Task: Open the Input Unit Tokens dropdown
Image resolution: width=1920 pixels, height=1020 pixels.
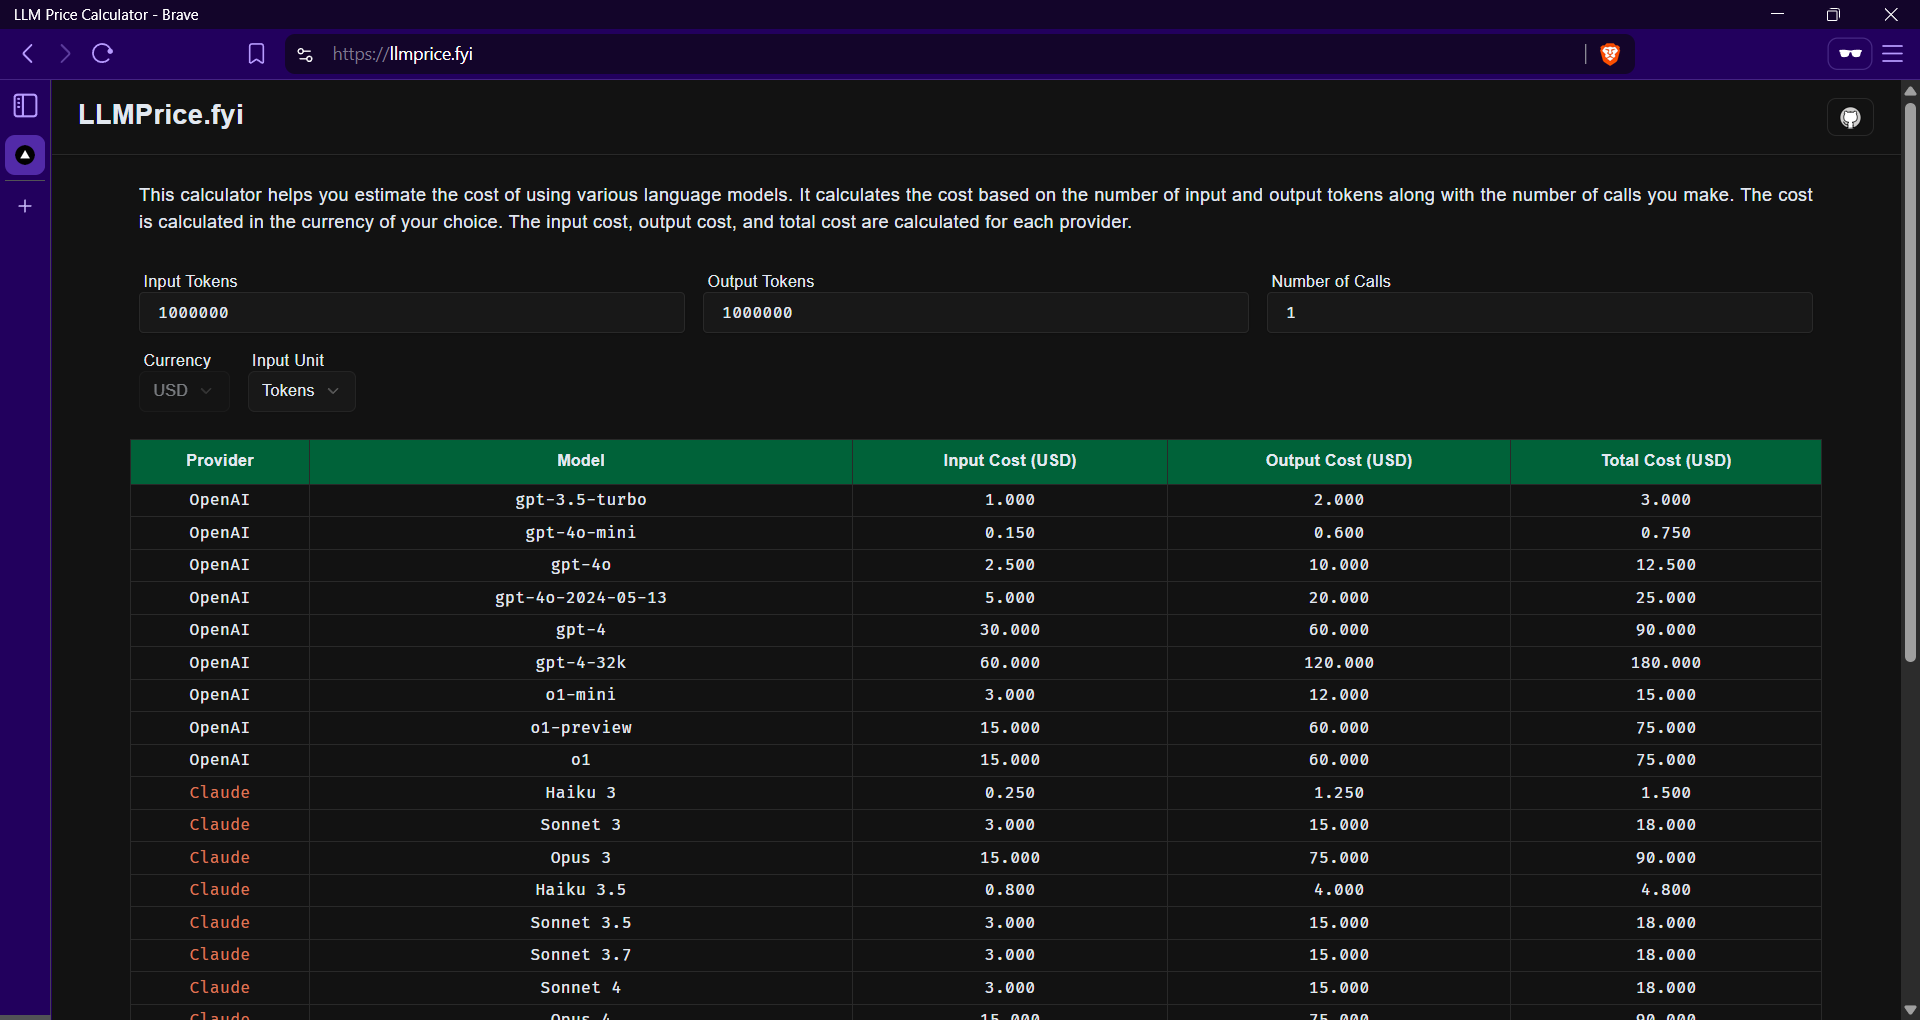Action: tap(301, 391)
